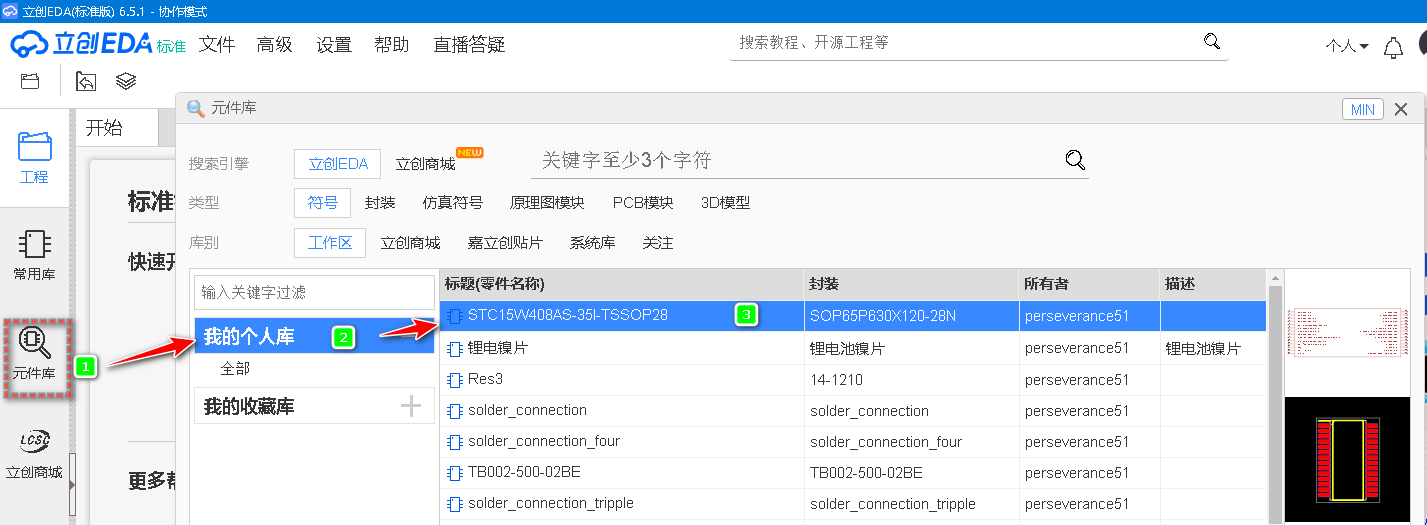The image size is (1427, 525).
Task: Focus the keyword search field 关键字至少3个字符
Action: [x=795, y=160]
